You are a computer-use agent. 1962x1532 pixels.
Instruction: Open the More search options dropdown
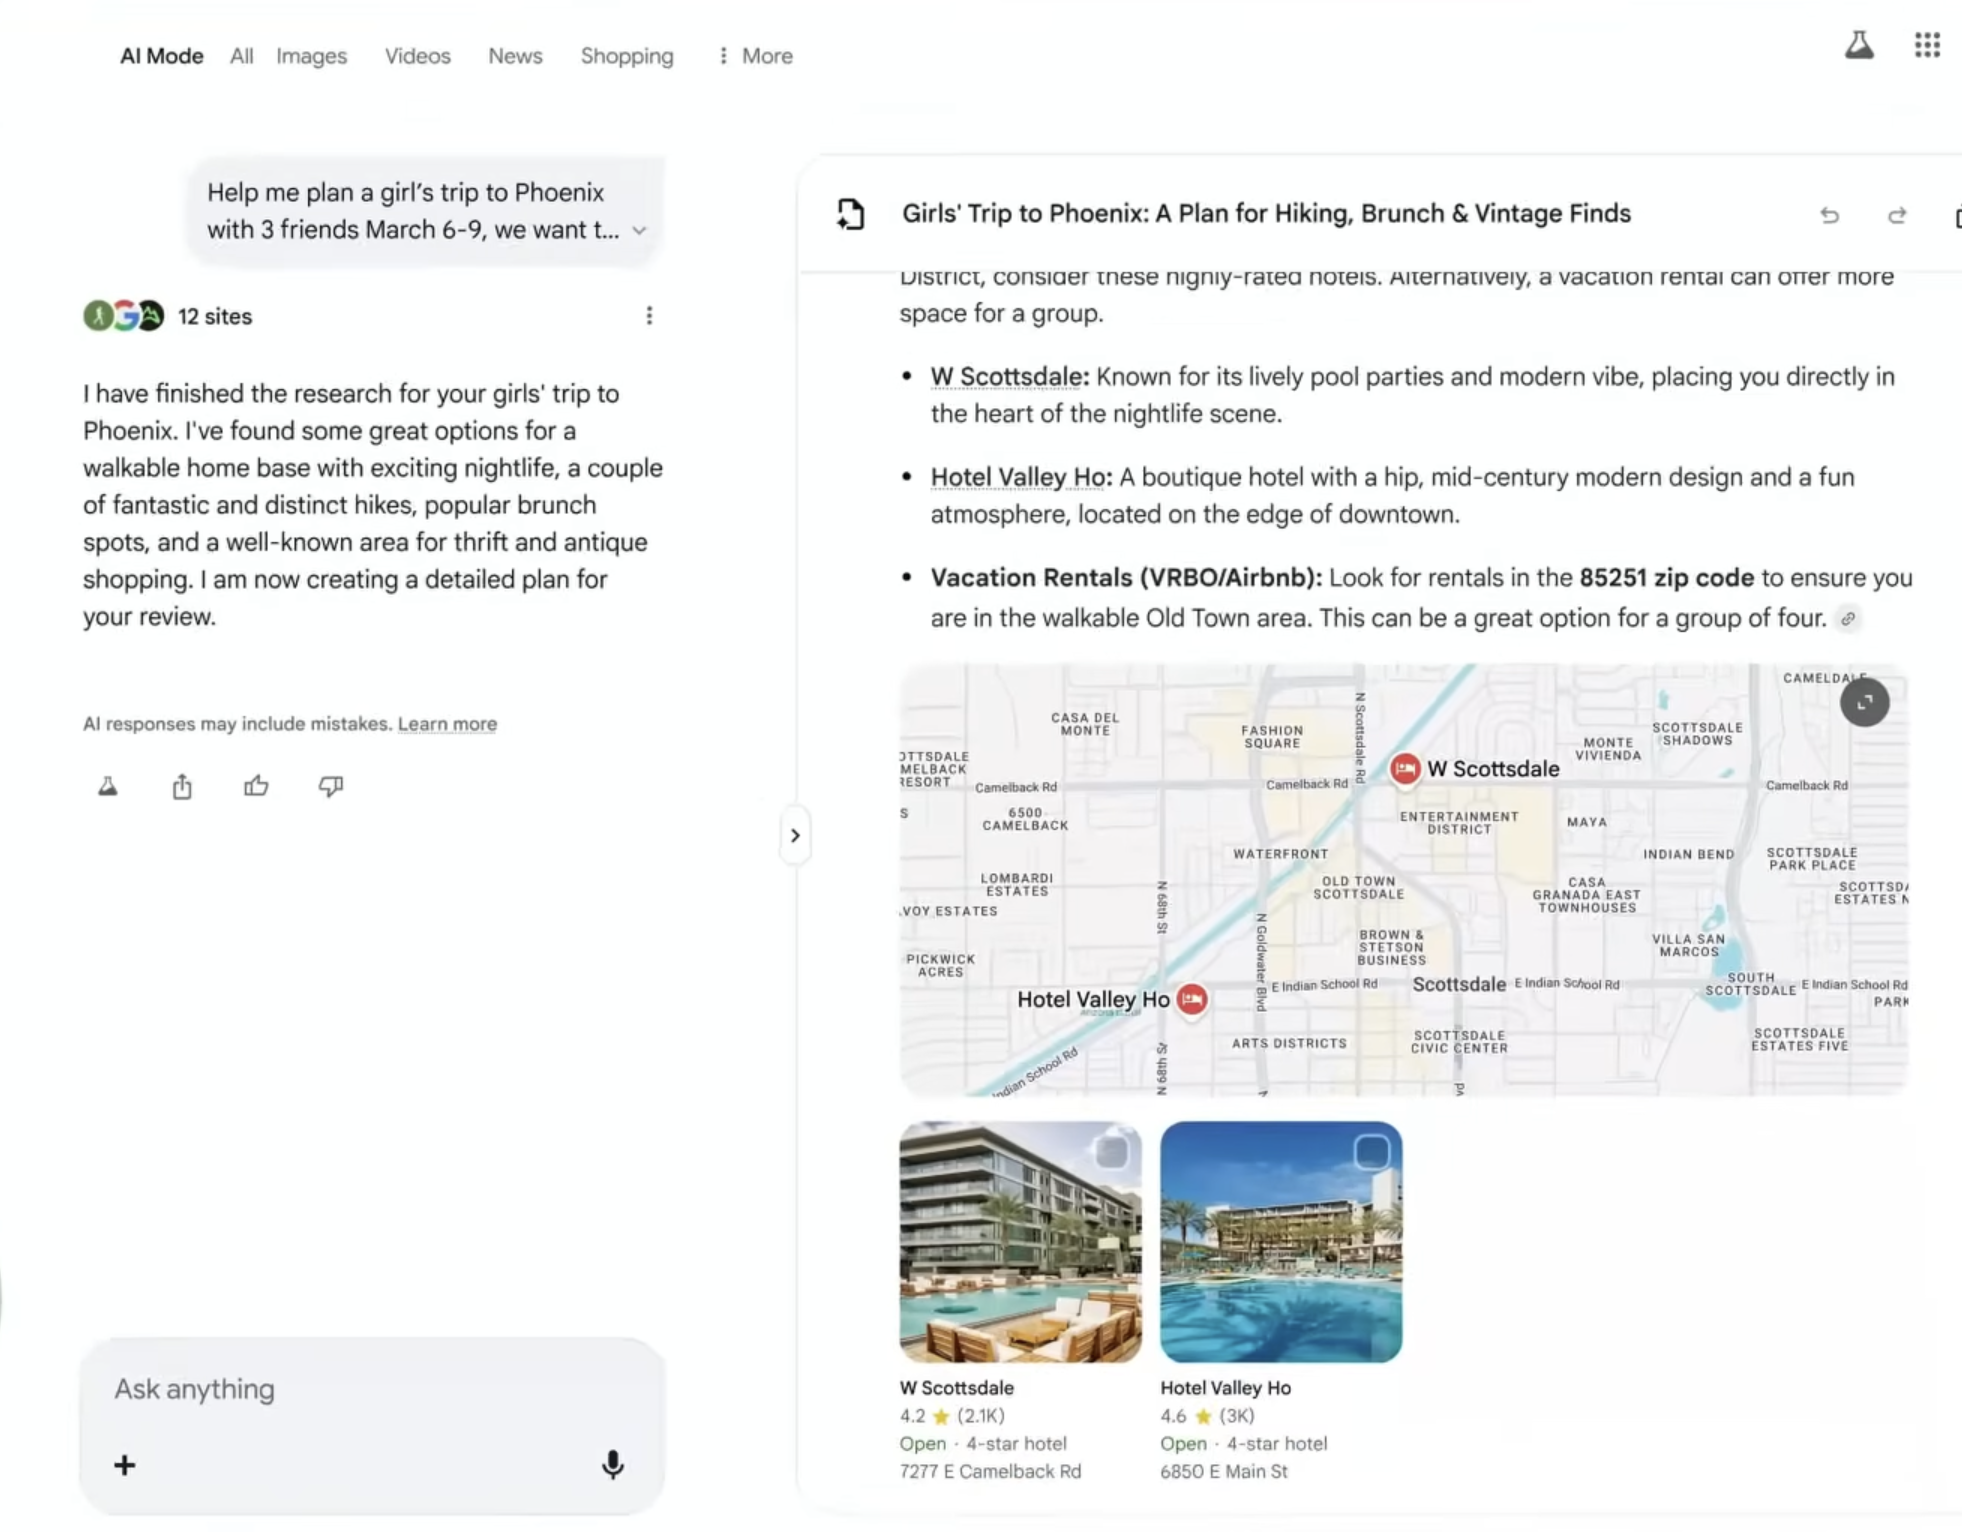[754, 56]
